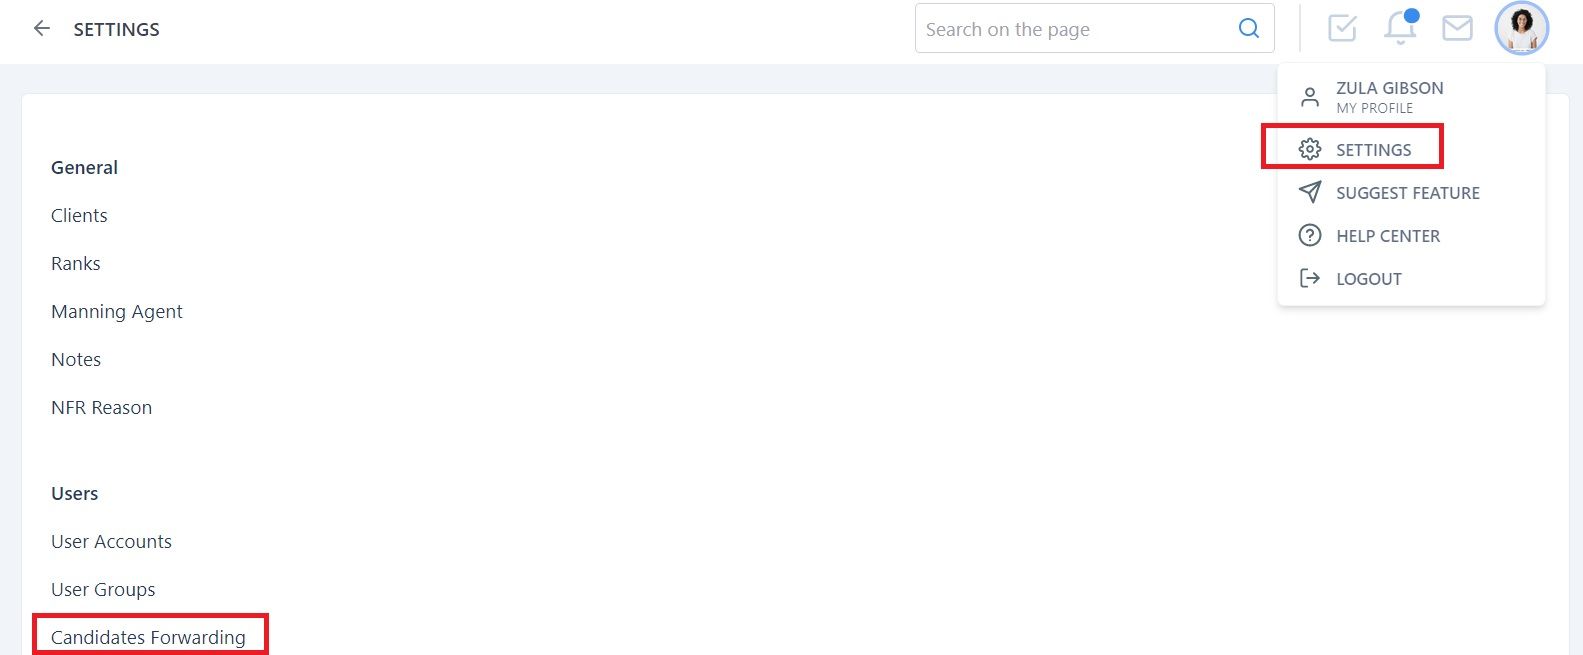
Task: Open the Ranks settings page
Action: (x=76, y=263)
